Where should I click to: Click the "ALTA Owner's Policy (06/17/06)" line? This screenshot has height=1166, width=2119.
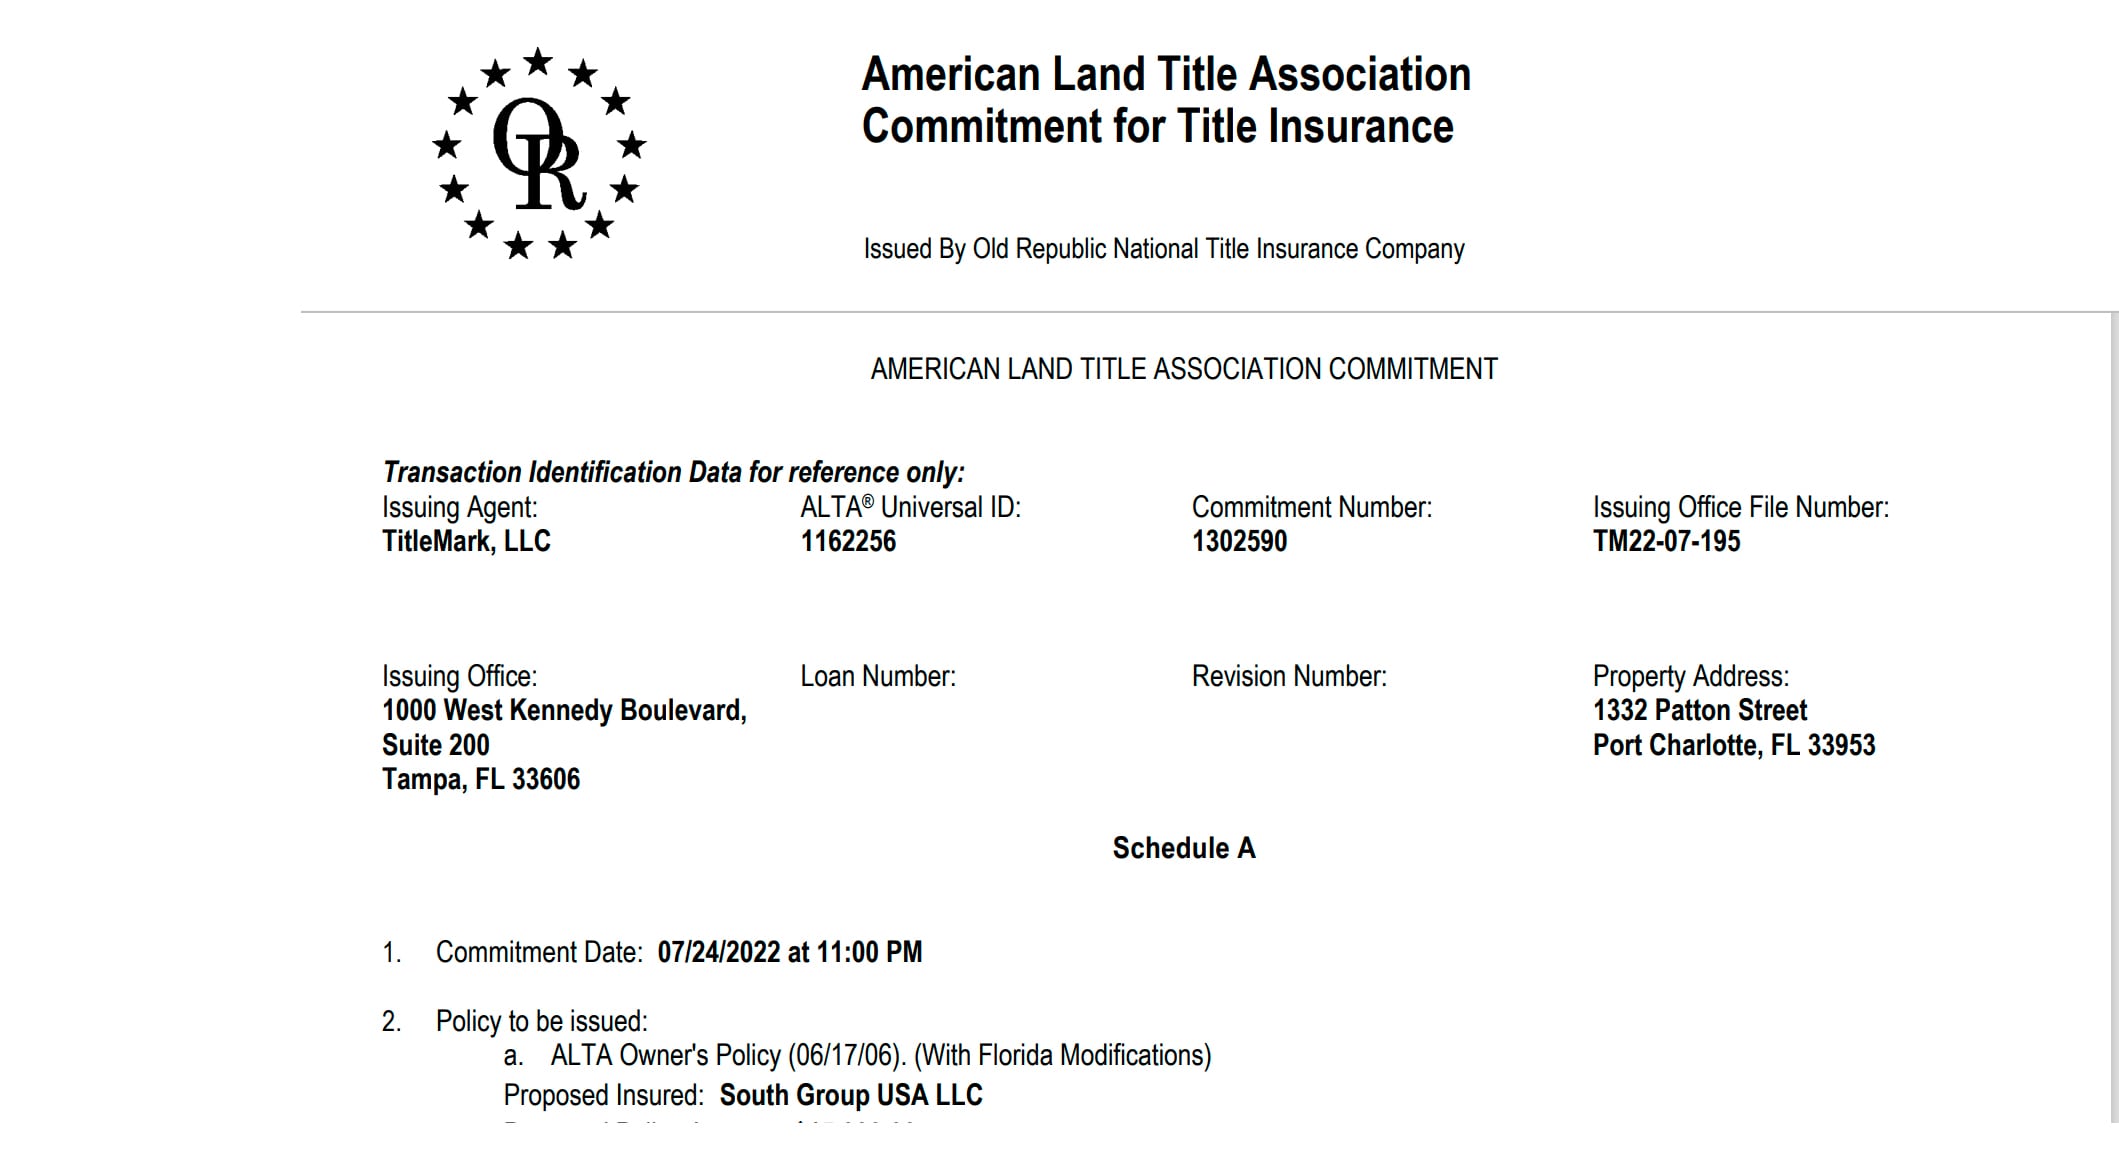[x=880, y=1056]
